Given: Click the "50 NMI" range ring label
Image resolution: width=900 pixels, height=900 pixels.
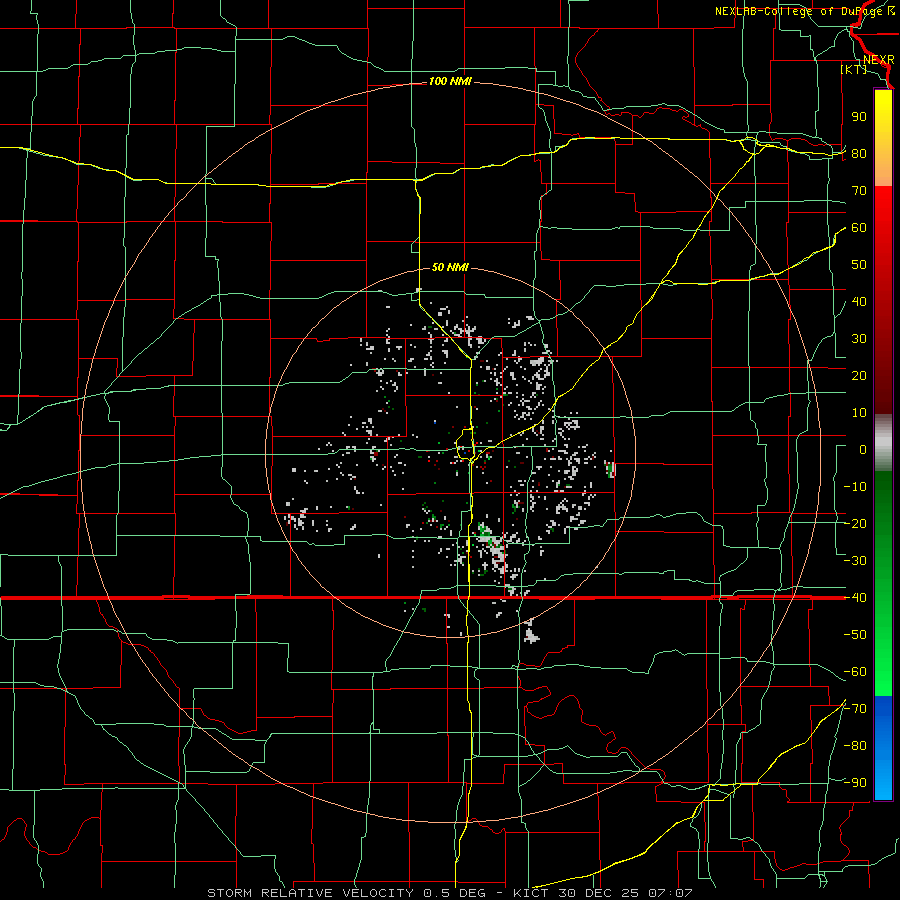Looking at the screenshot, I should 450,267.
